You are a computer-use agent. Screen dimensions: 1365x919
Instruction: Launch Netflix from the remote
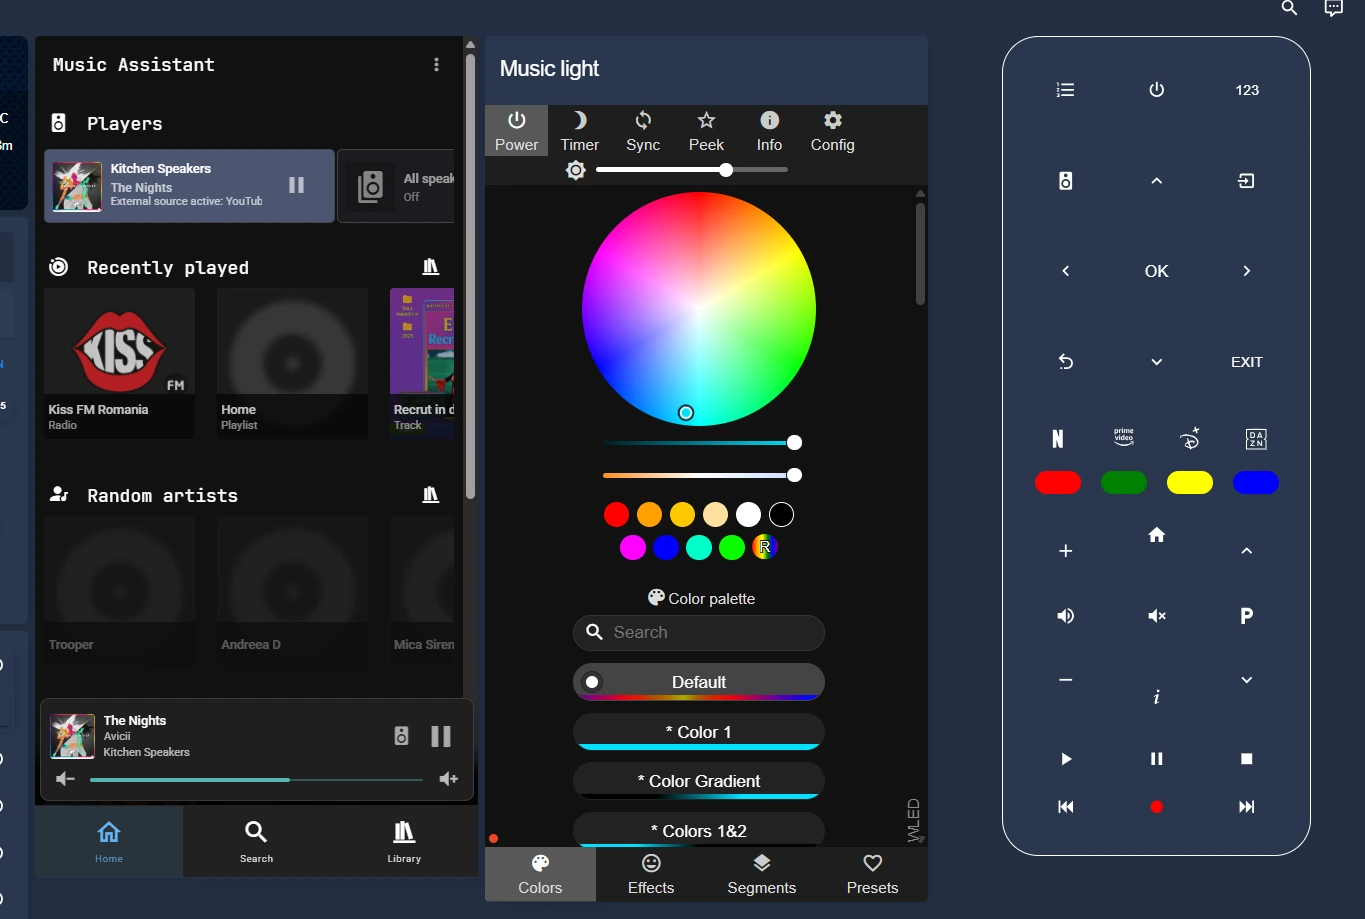pyautogui.click(x=1058, y=439)
